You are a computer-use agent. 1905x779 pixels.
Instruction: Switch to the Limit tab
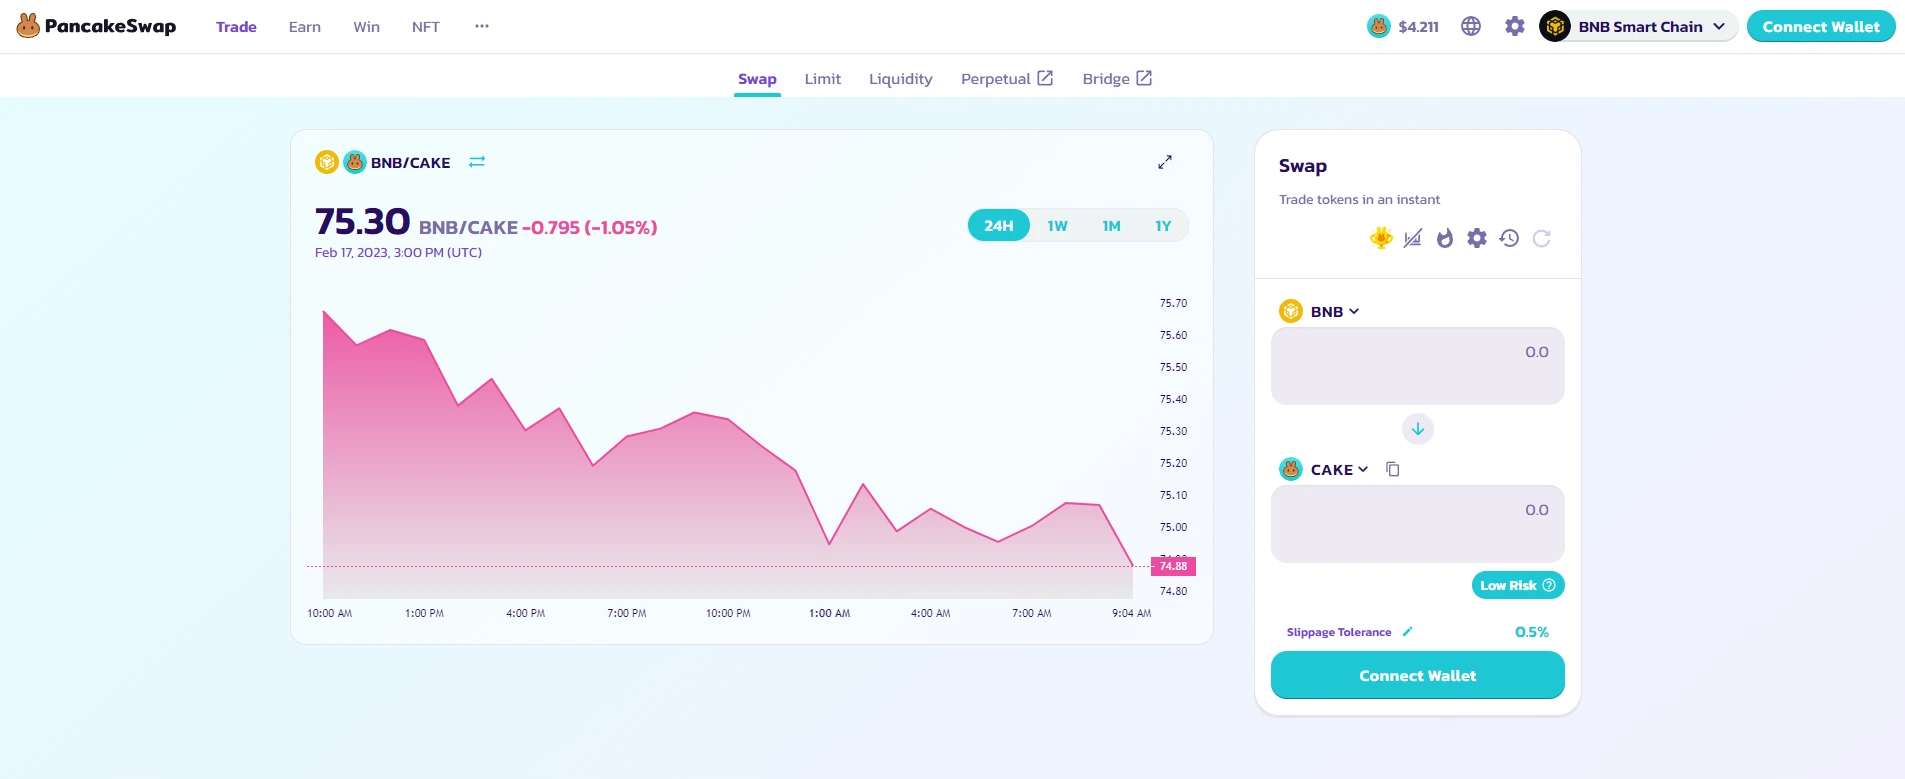tap(823, 79)
